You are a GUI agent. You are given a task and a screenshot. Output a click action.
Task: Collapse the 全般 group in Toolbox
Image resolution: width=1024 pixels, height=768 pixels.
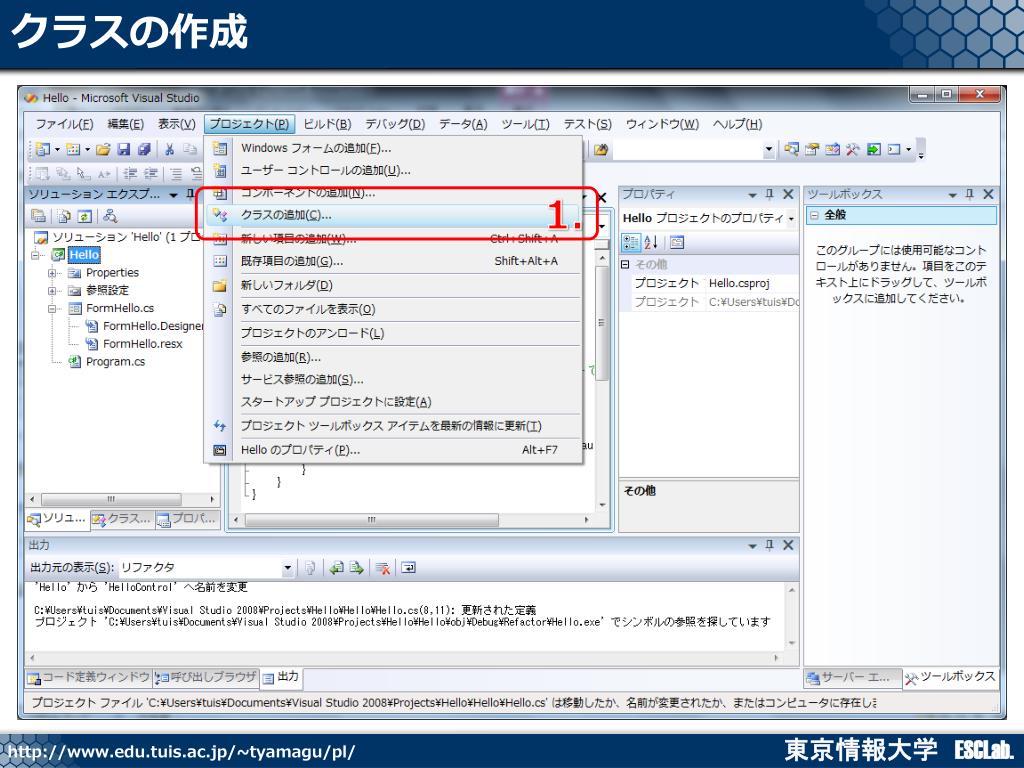[814, 215]
